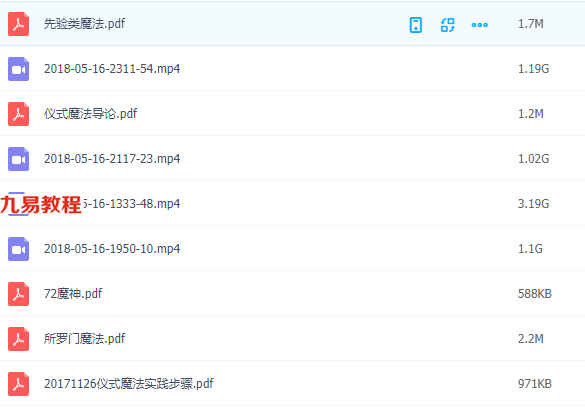Open file name 72魔神.pdf
The image size is (585, 409).
73,294
